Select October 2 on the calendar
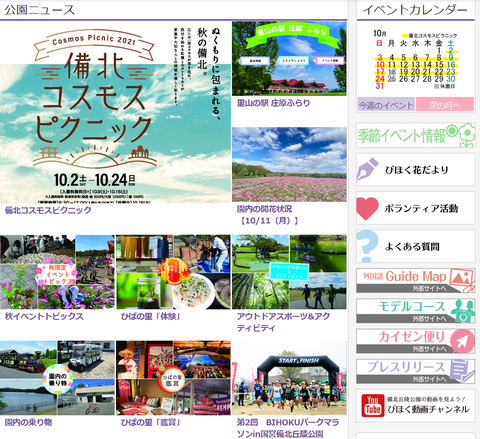 451,50
